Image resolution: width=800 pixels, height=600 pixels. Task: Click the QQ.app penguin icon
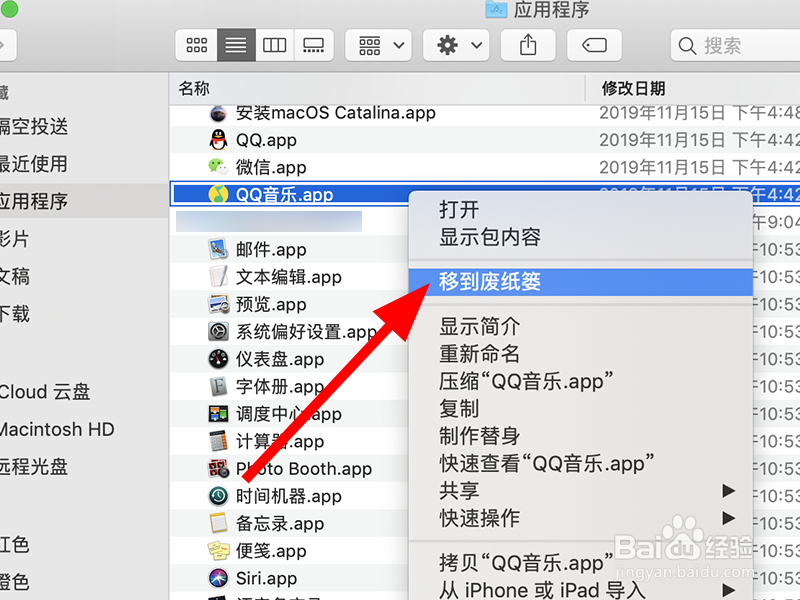pyautogui.click(x=218, y=140)
